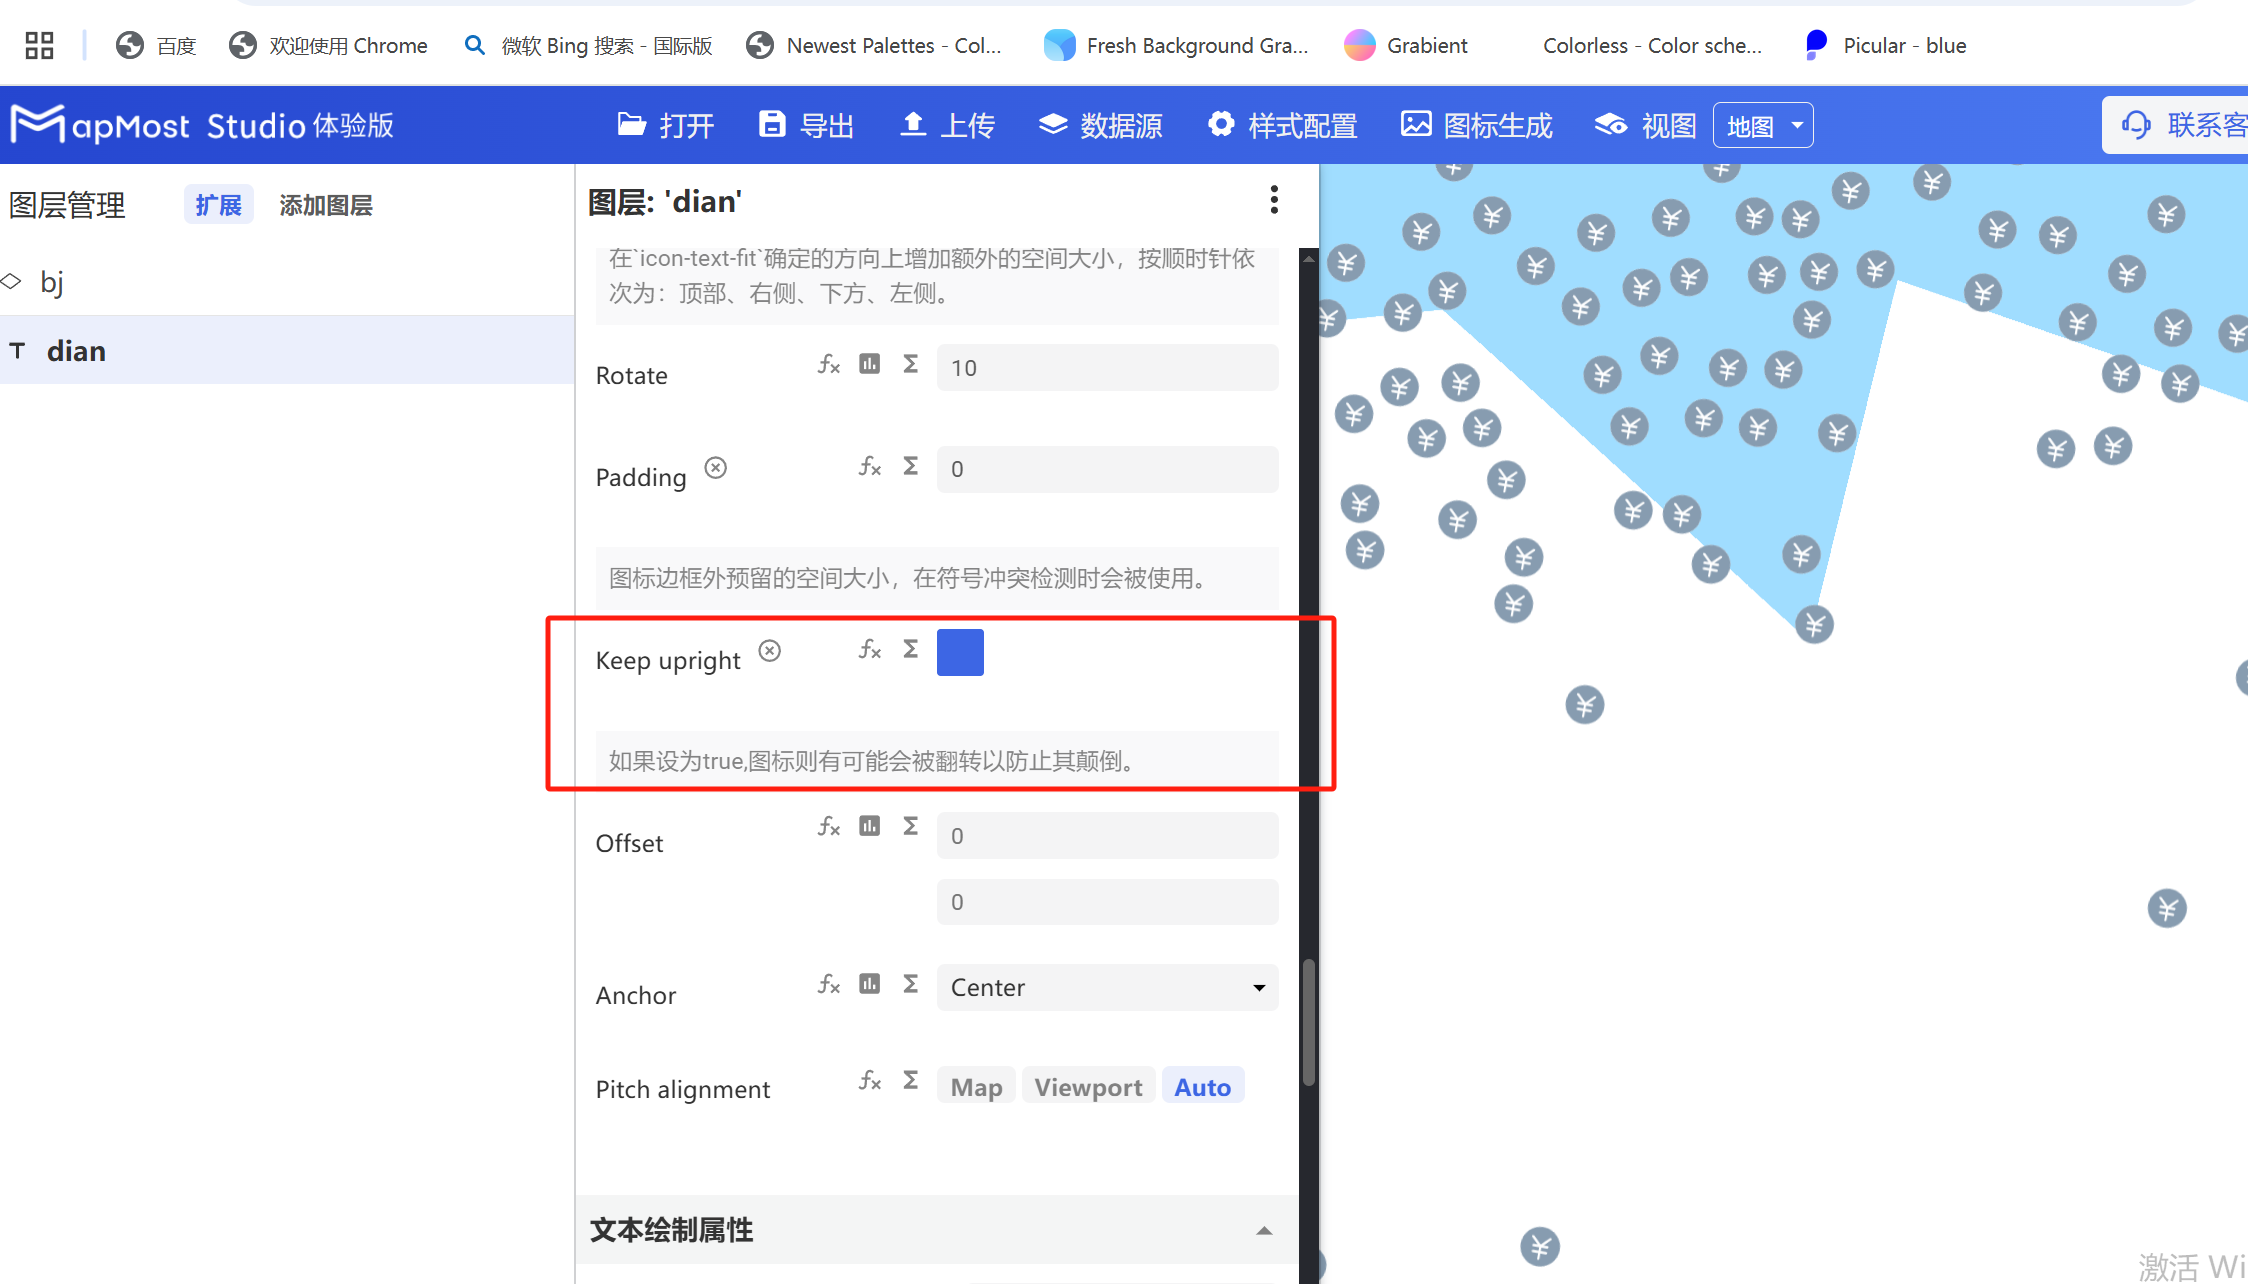Click the Σ icon beside Padding

pyautogui.click(x=908, y=465)
